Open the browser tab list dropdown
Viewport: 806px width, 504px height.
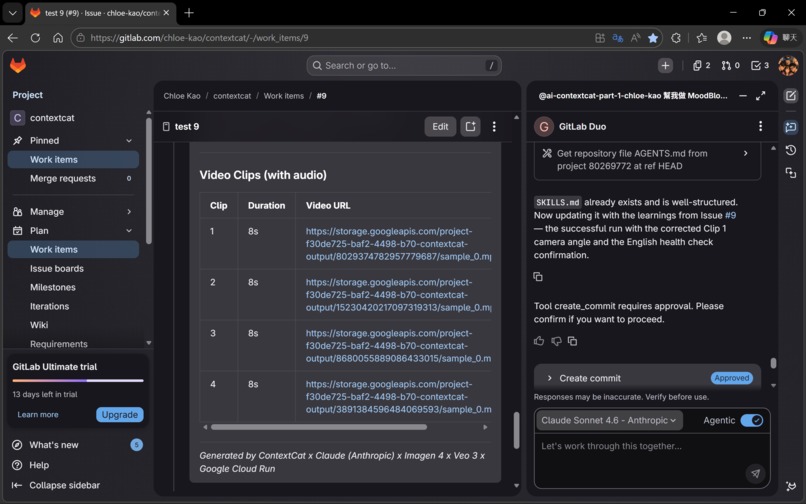coord(12,13)
